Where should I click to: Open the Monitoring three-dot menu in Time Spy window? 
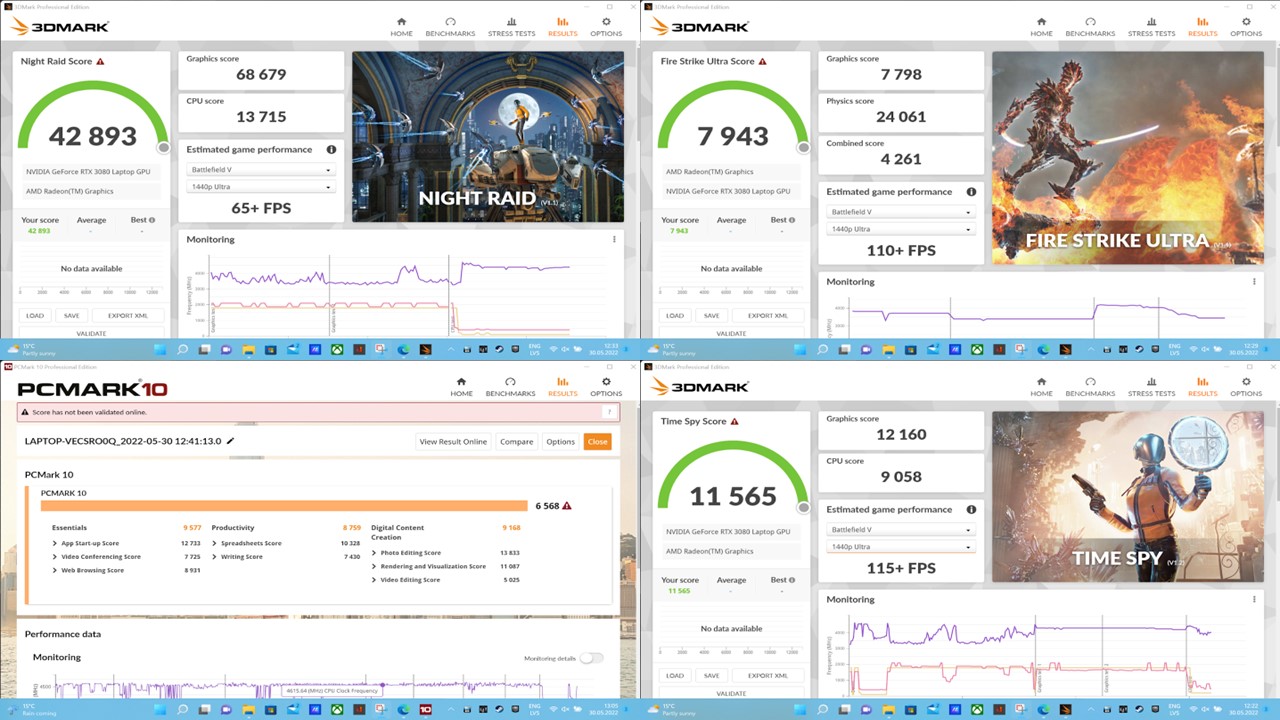(1254, 600)
